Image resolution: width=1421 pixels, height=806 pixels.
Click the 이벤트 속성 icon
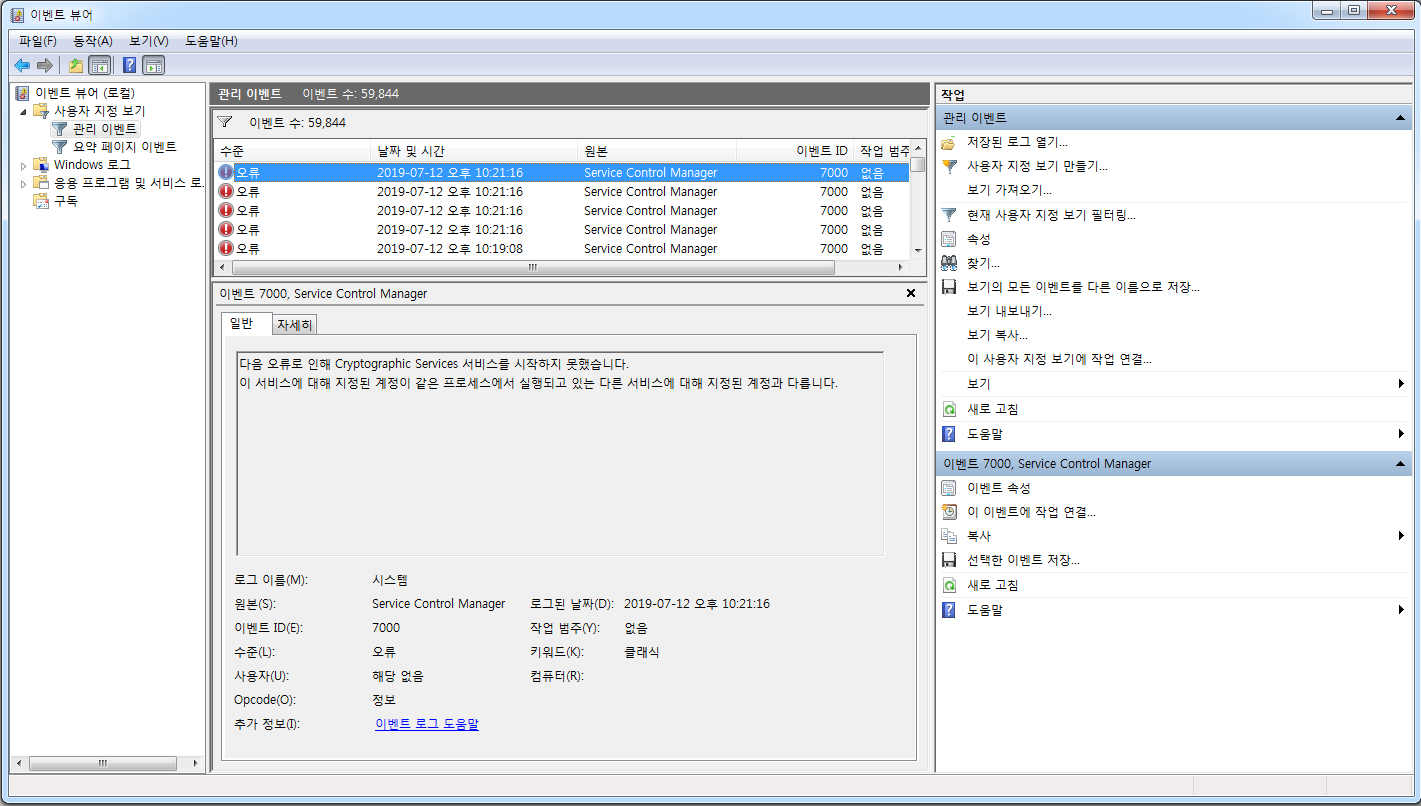tap(949, 488)
